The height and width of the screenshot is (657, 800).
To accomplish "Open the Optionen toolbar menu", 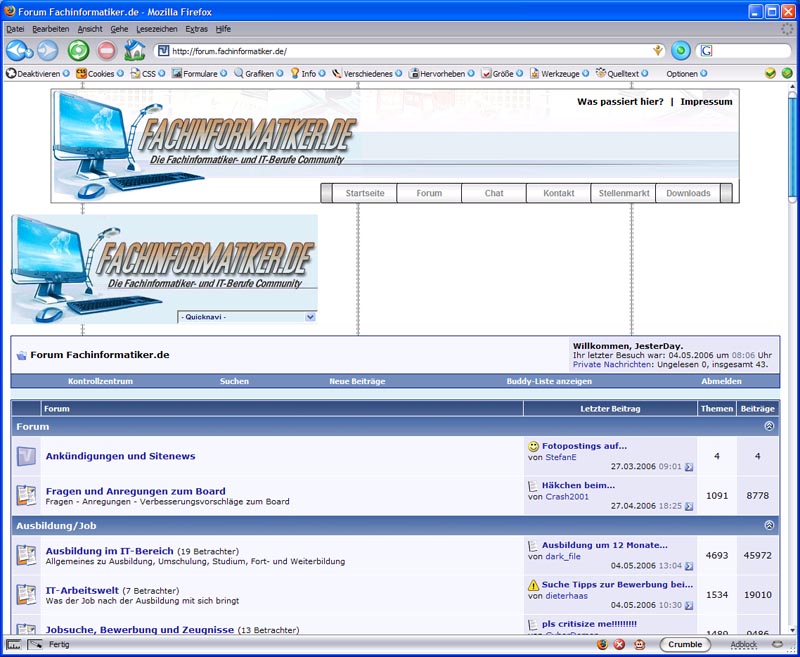I will (687, 73).
